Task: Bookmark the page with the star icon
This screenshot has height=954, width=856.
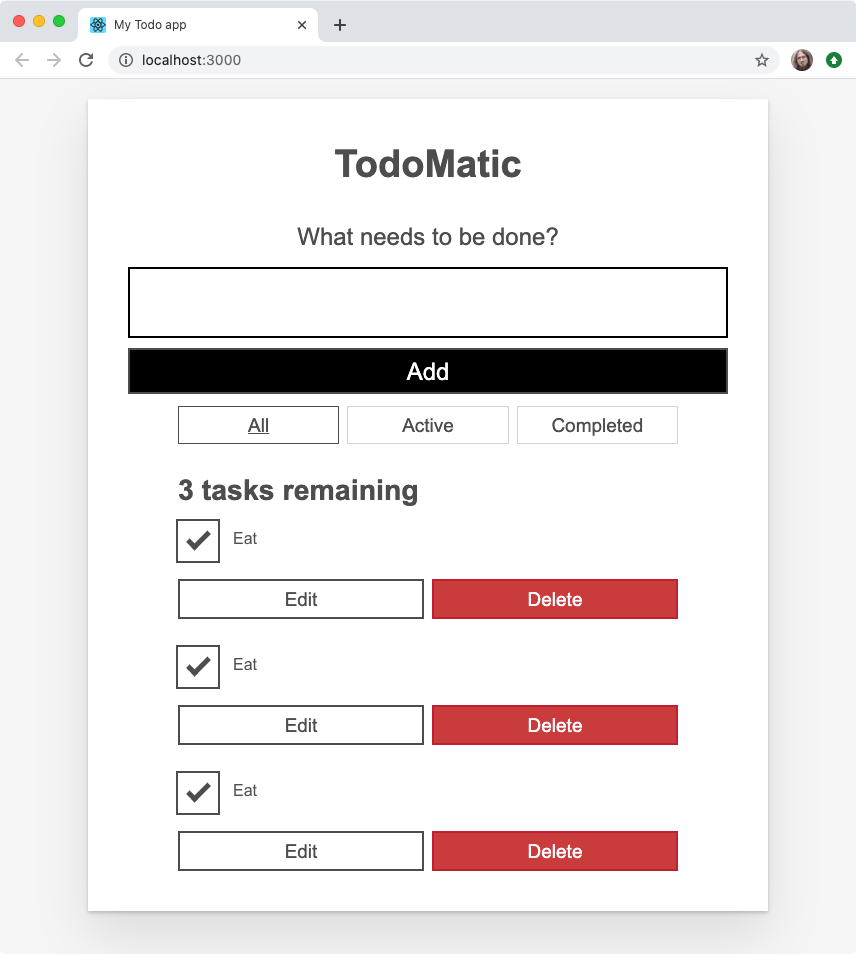Action: point(762,60)
